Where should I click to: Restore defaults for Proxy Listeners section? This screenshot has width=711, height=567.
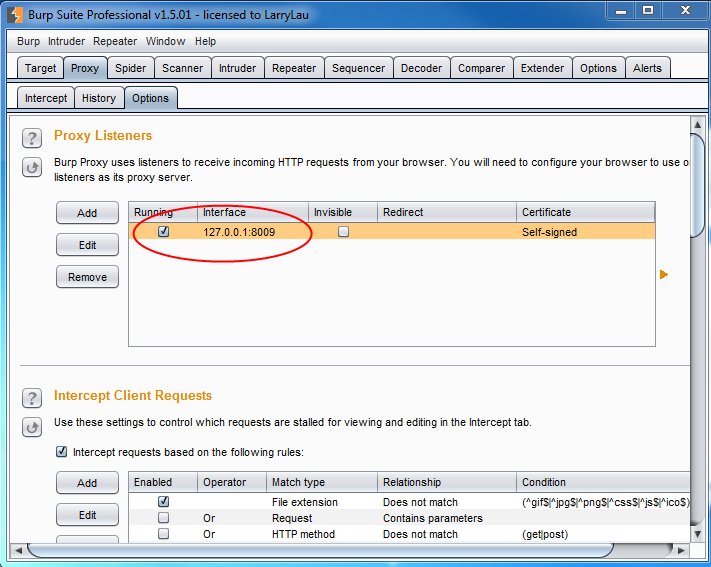[x=32, y=167]
